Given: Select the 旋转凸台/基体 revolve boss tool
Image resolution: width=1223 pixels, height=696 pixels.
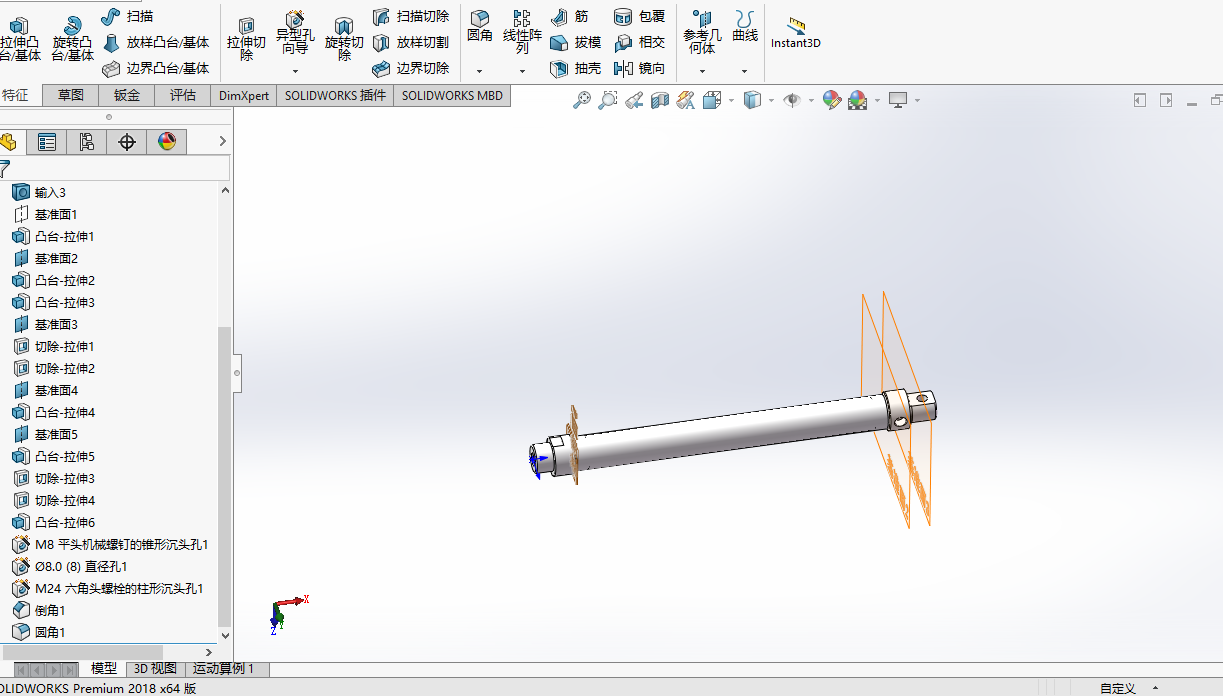Looking at the screenshot, I should pos(71,38).
